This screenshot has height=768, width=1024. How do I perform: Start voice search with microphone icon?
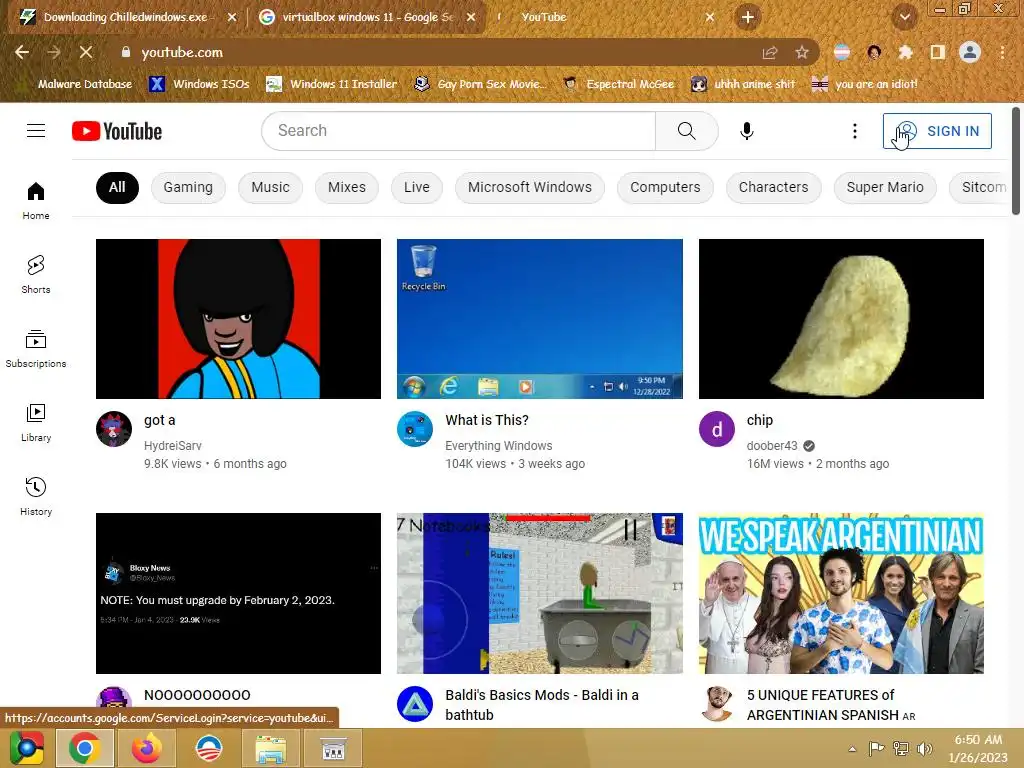click(x=746, y=131)
